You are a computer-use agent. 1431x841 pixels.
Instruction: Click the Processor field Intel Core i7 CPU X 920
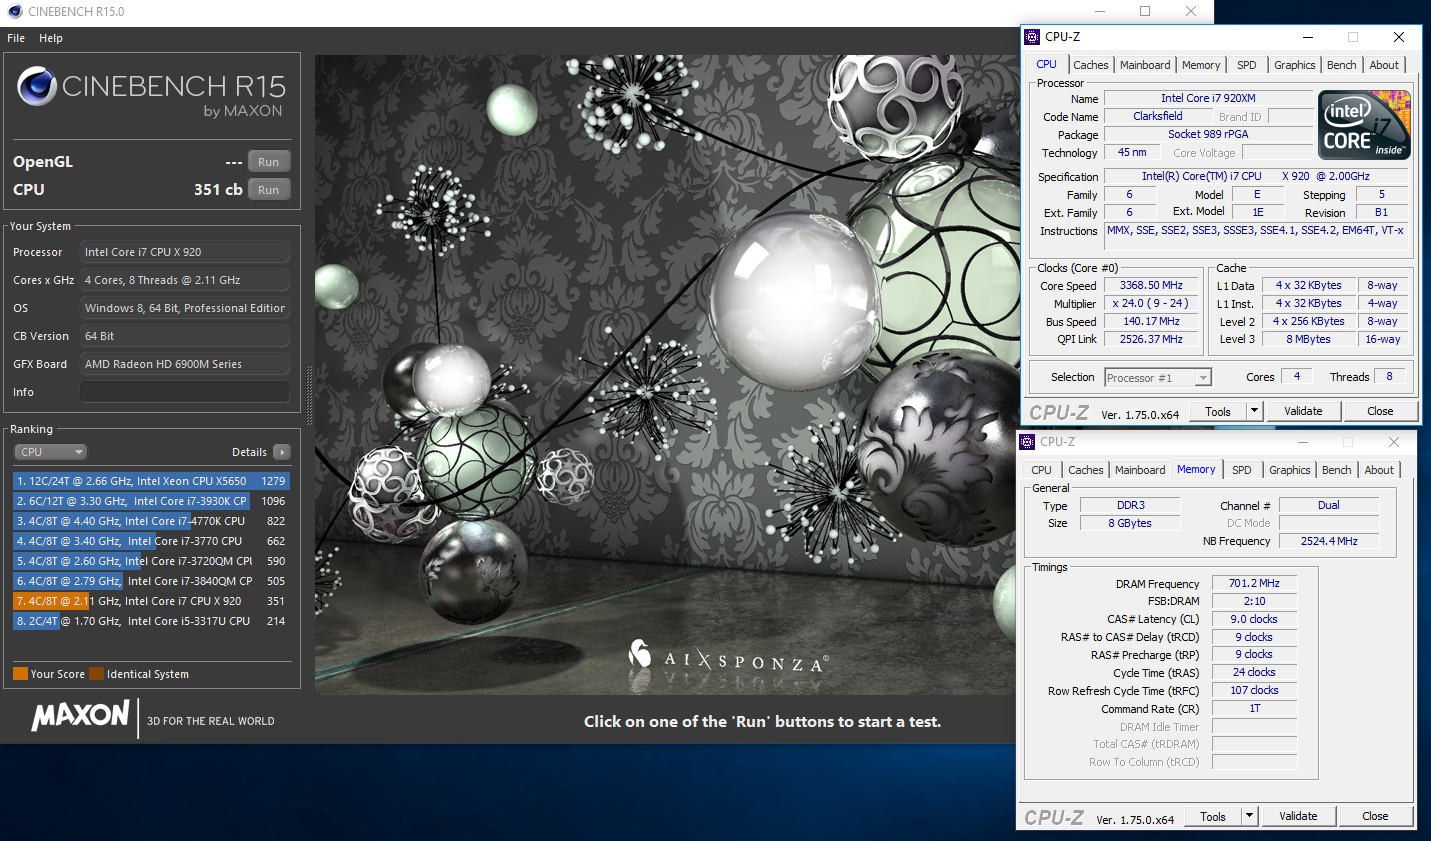(x=185, y=252)
